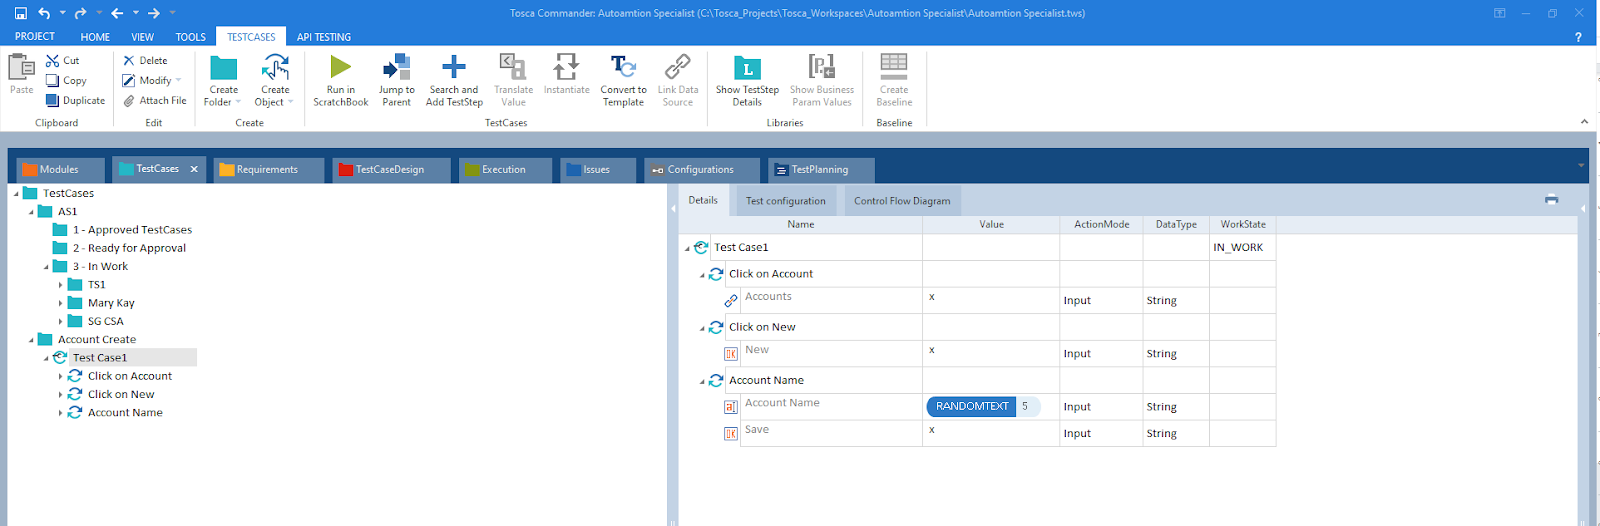The height and width of the screenshot is (526, 1600).
Task: Click Search and Add TestStep
Action: (454, 80)
